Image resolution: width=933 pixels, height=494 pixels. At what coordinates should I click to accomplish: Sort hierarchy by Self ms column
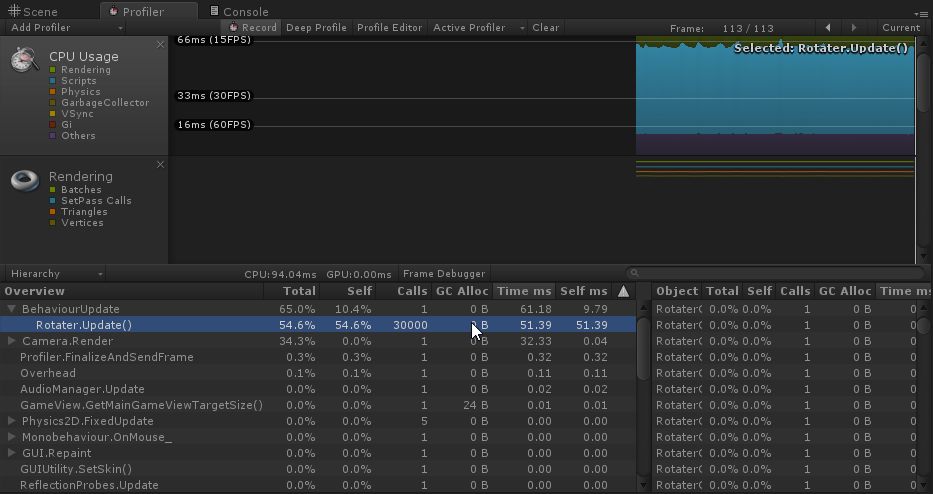coord(584,291)
